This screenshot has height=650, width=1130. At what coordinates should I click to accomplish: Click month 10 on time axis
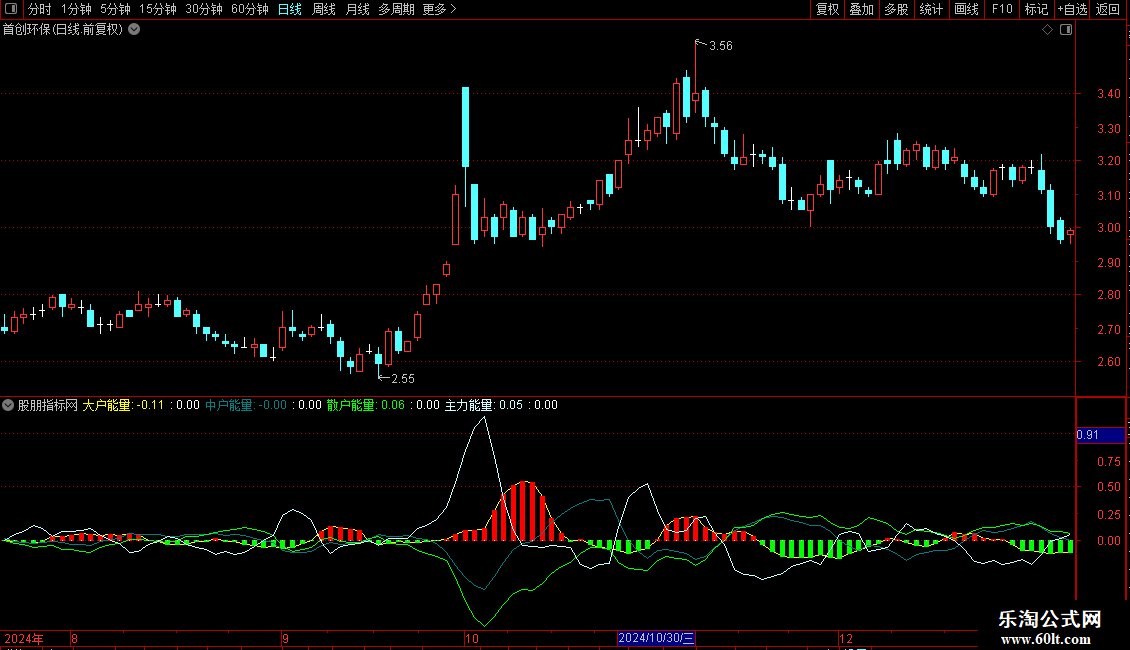pyautogui.click(x=471, y=639)
